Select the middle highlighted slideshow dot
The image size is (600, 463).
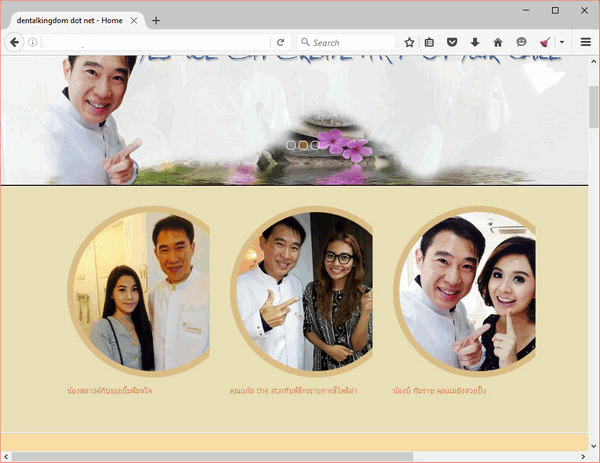(304, 145)
